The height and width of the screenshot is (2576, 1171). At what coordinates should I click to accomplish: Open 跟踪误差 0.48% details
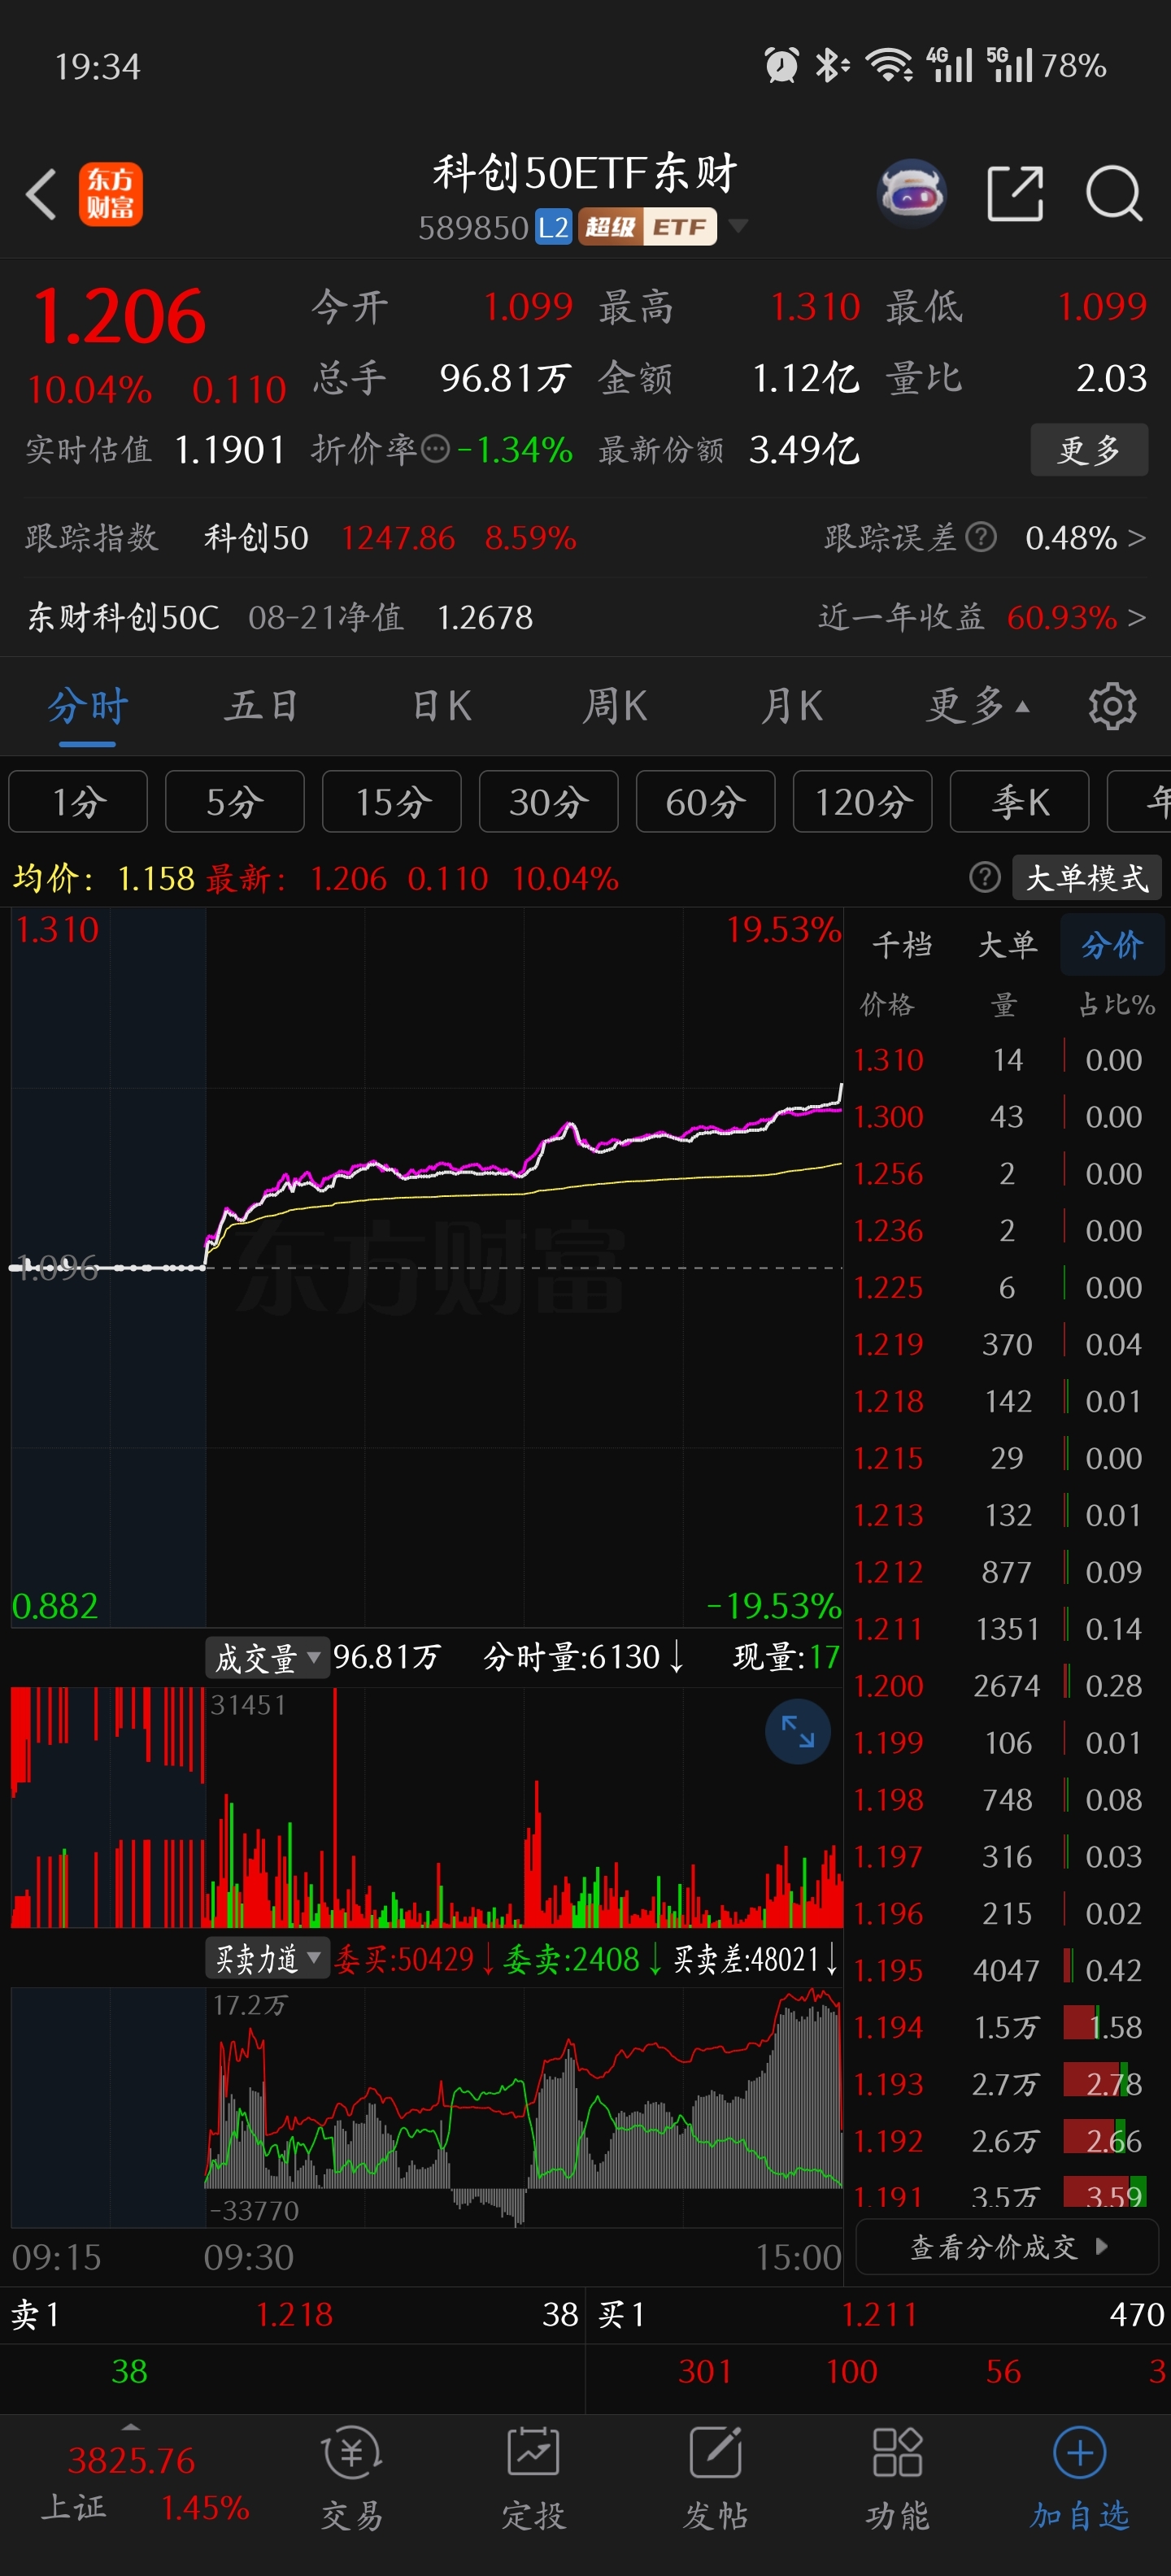[x=985, y=538]
